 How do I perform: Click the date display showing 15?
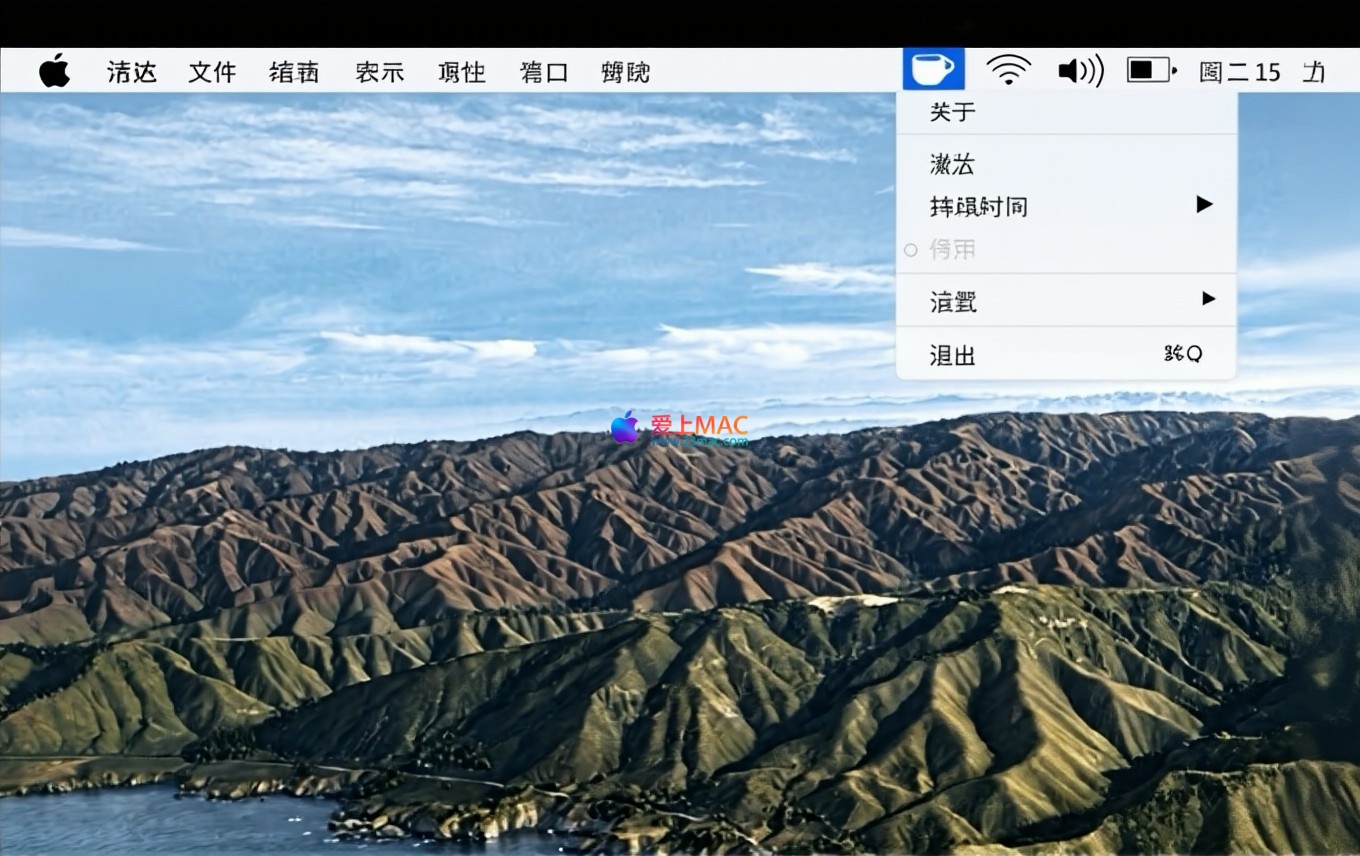pyautogui.click(x=1240, y=72)
